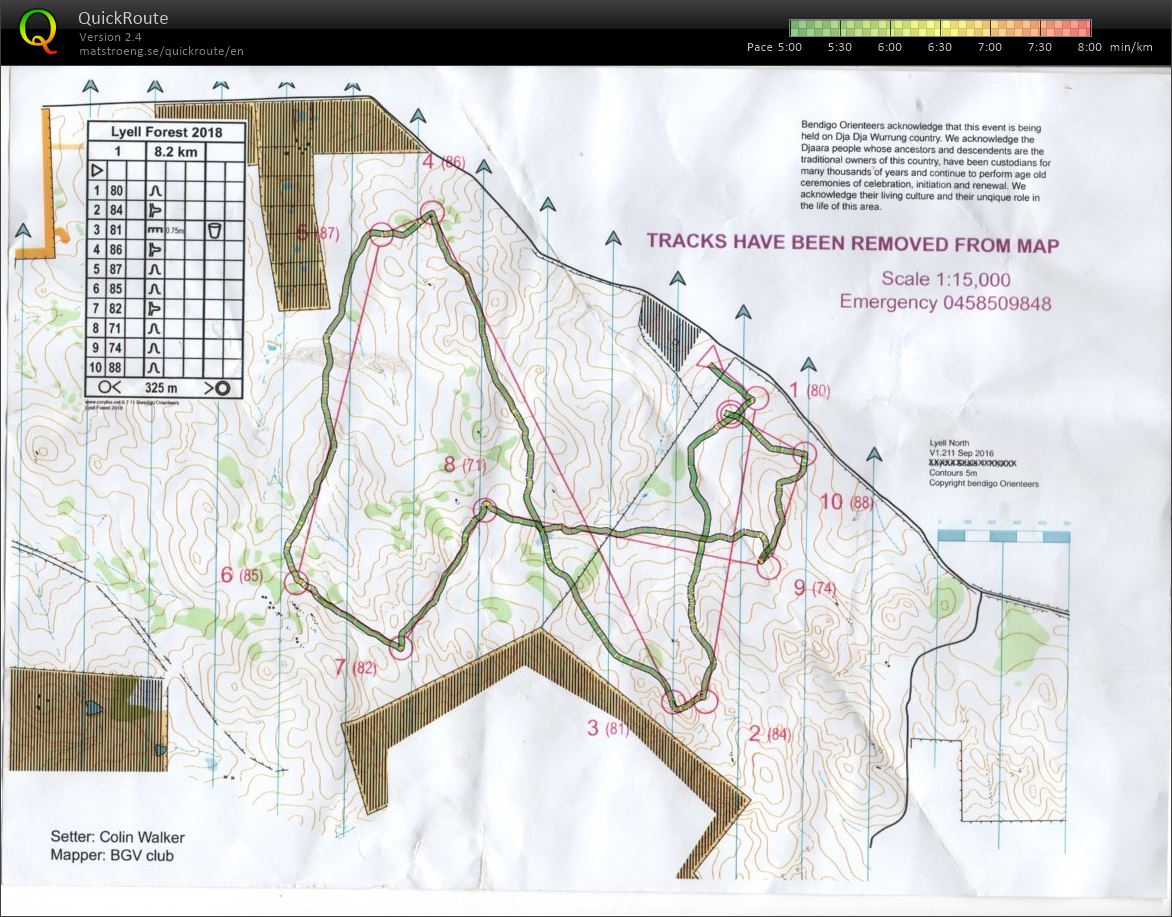Screen dimensions: 1172x917
Task: Select control circle 4 (86) at top
Action: (431, 212)
